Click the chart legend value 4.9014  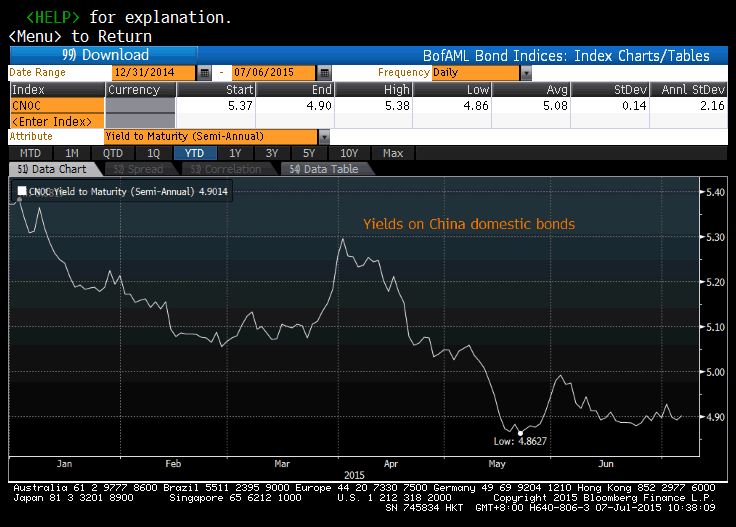pos(213,191)
